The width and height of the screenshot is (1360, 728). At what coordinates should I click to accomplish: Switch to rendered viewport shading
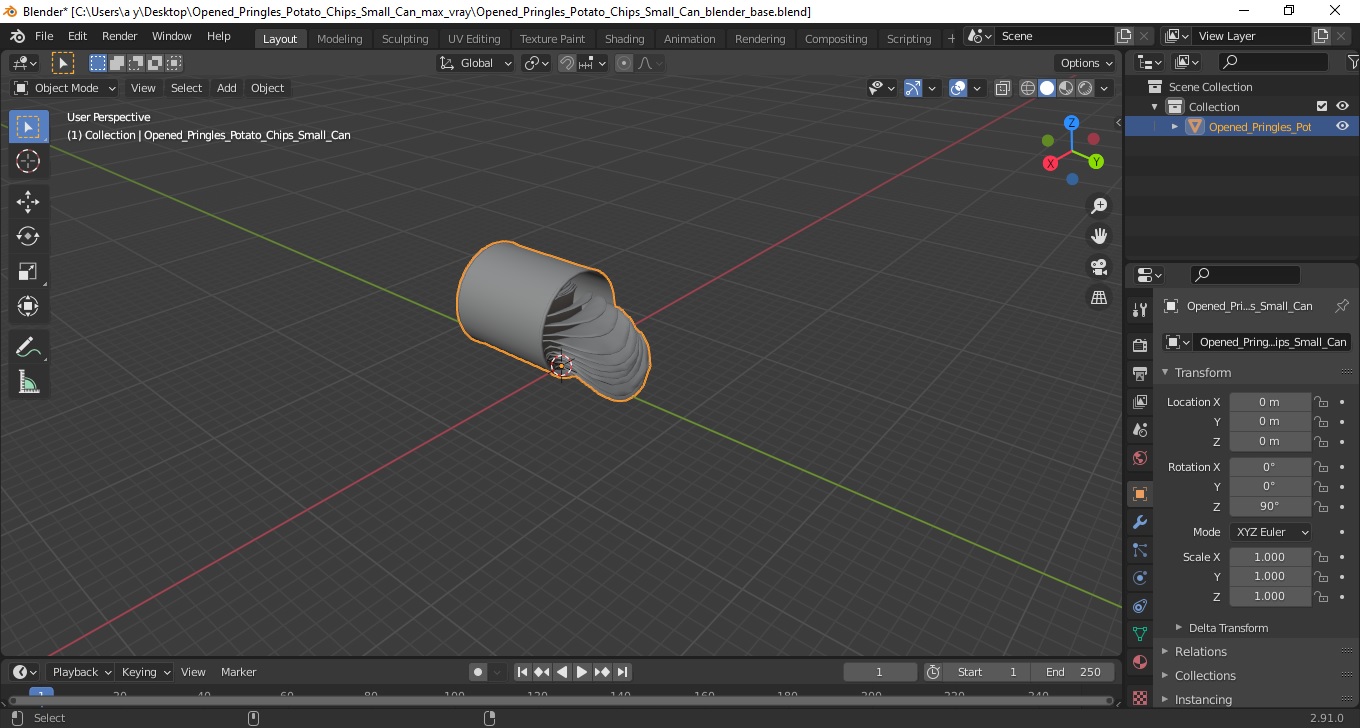pos(1085,88)
